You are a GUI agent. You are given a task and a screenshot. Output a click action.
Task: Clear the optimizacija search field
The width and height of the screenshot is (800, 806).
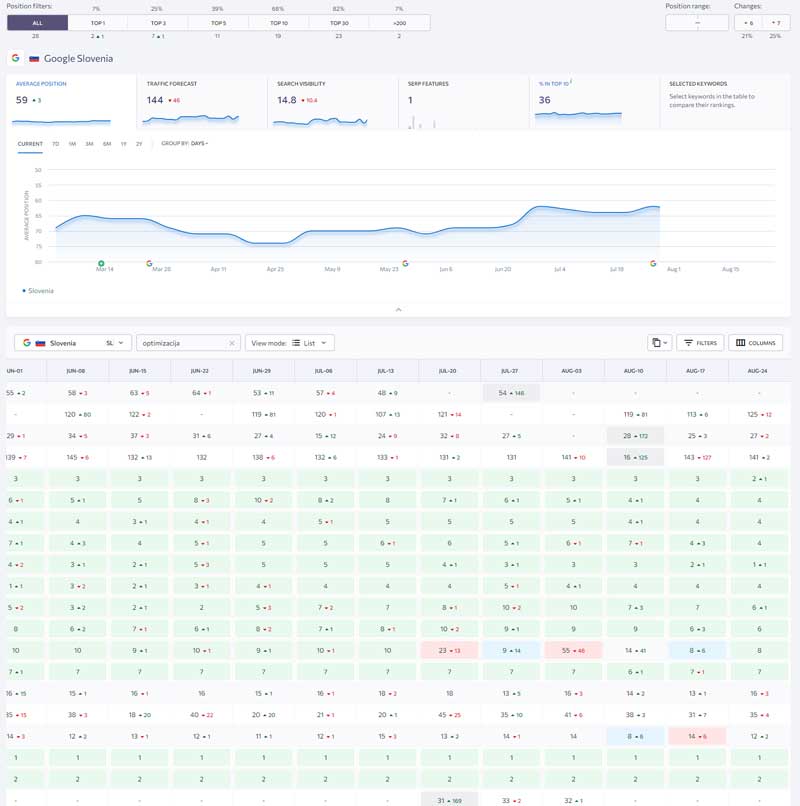click(x=232, y=343)
